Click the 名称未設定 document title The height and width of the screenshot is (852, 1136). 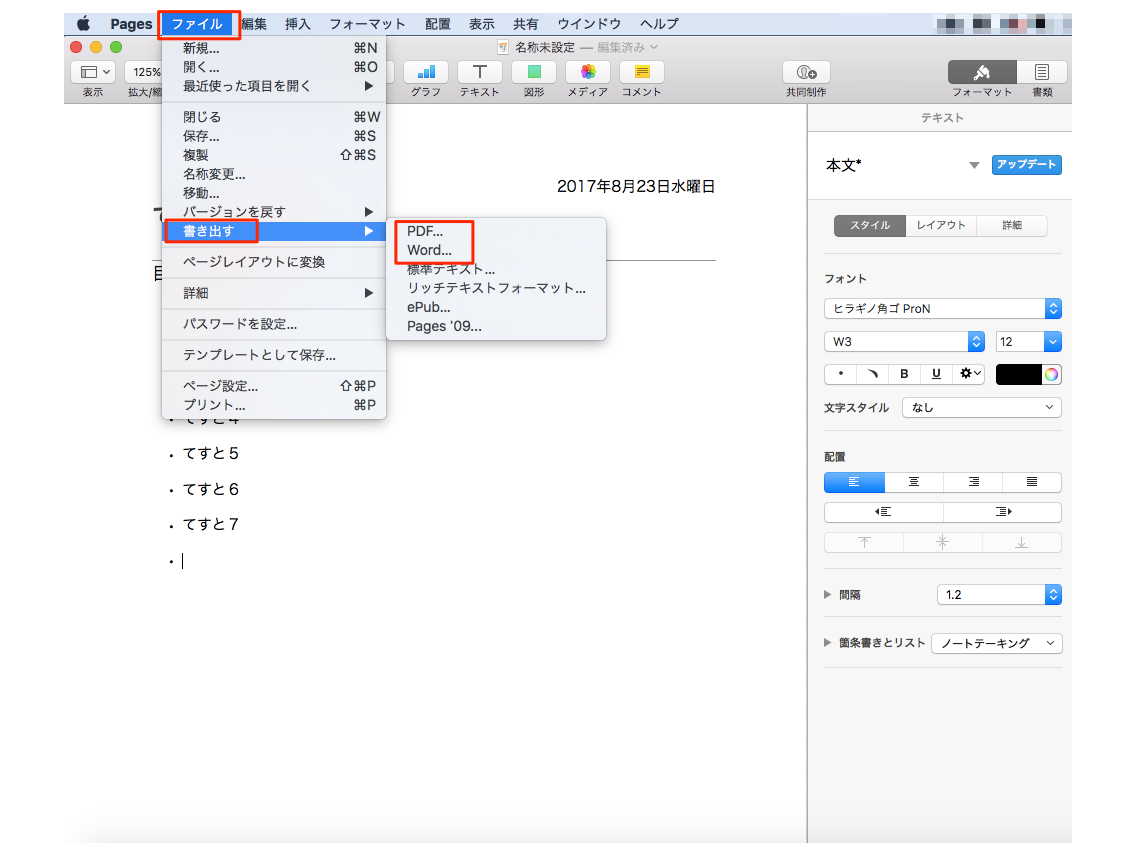[x=544, y=47]
